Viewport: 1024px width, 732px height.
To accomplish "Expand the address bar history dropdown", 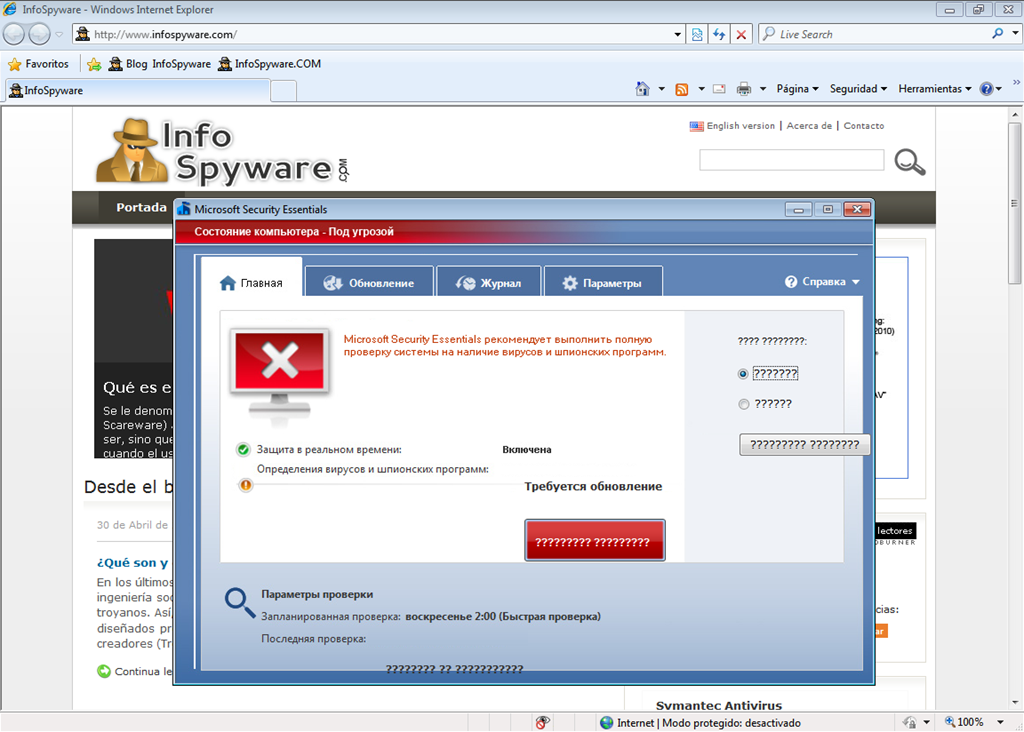I will point(677,35).
